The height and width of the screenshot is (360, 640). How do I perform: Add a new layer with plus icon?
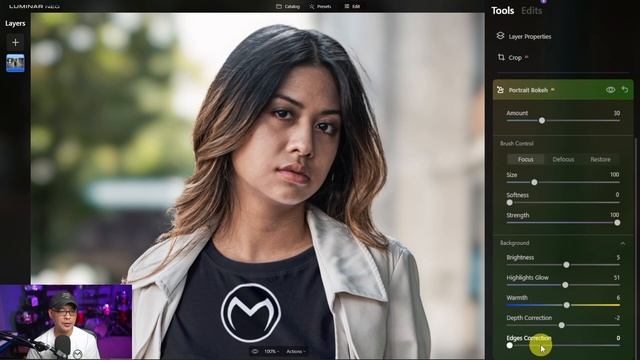coord(16,42)
